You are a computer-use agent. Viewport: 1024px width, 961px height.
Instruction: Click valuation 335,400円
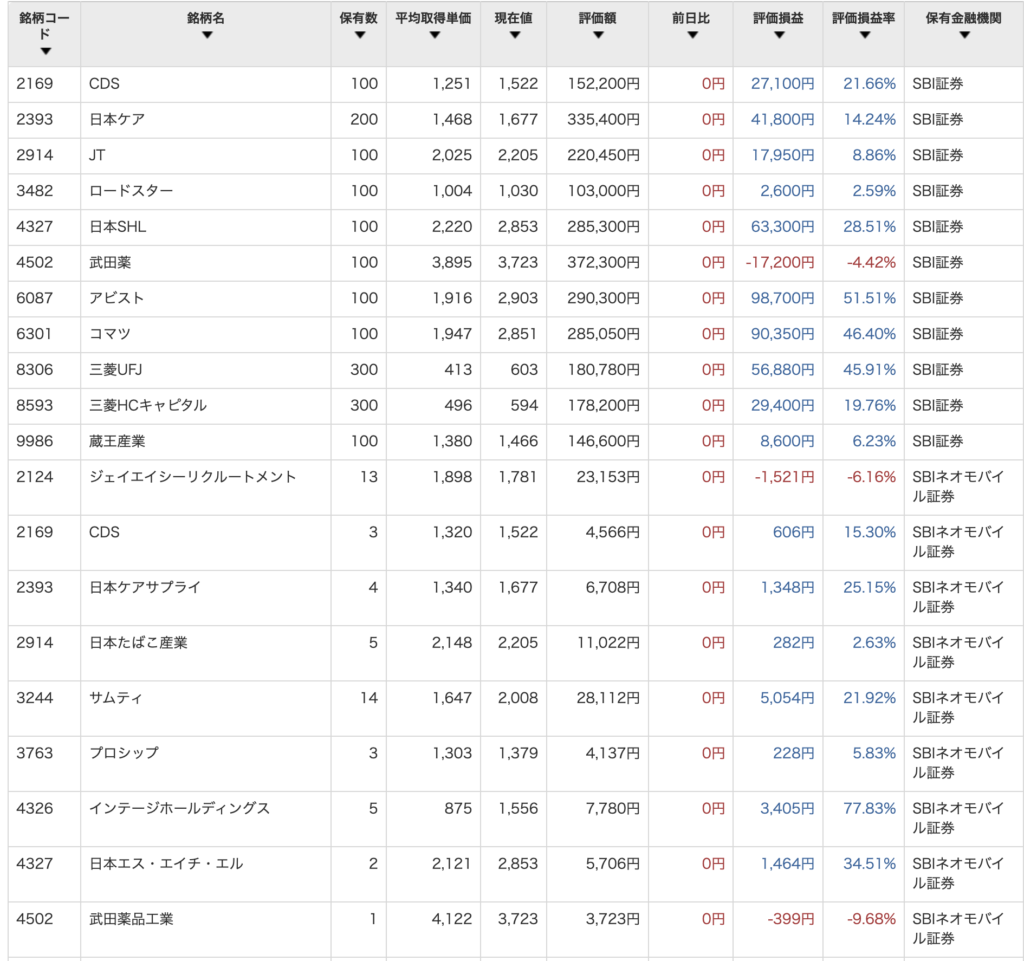(x=603, y=119)
